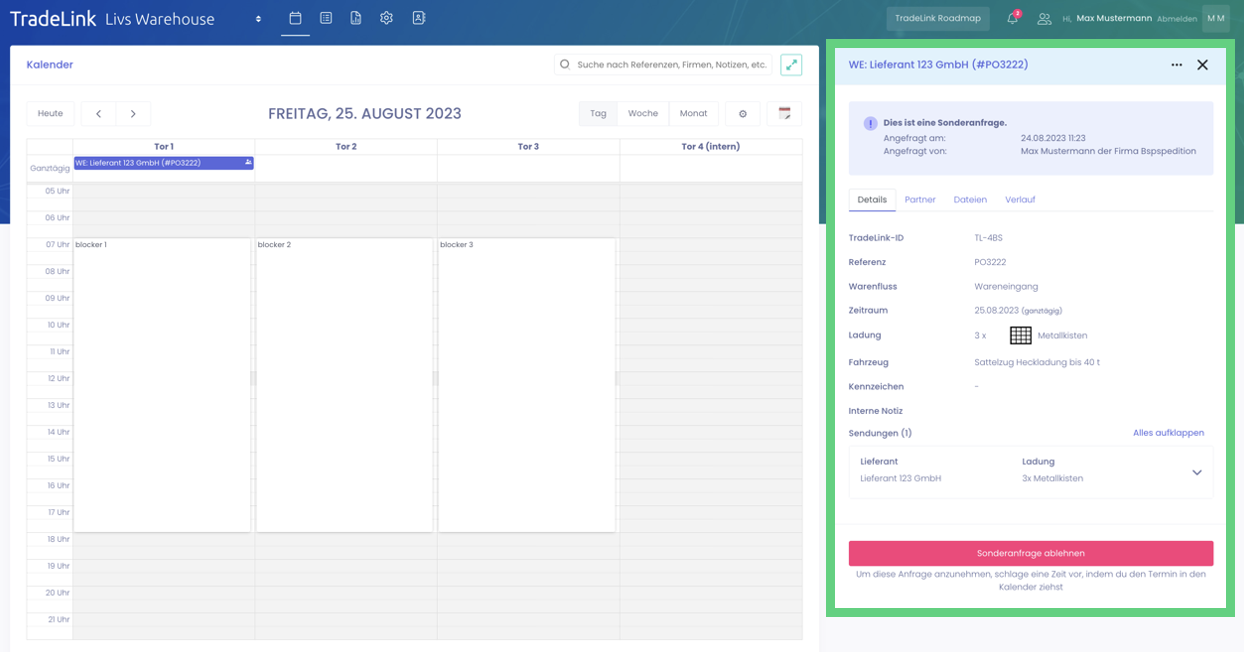Open the list view icon in top navigation
1244x652 pixels.
(x=326, y=18)
